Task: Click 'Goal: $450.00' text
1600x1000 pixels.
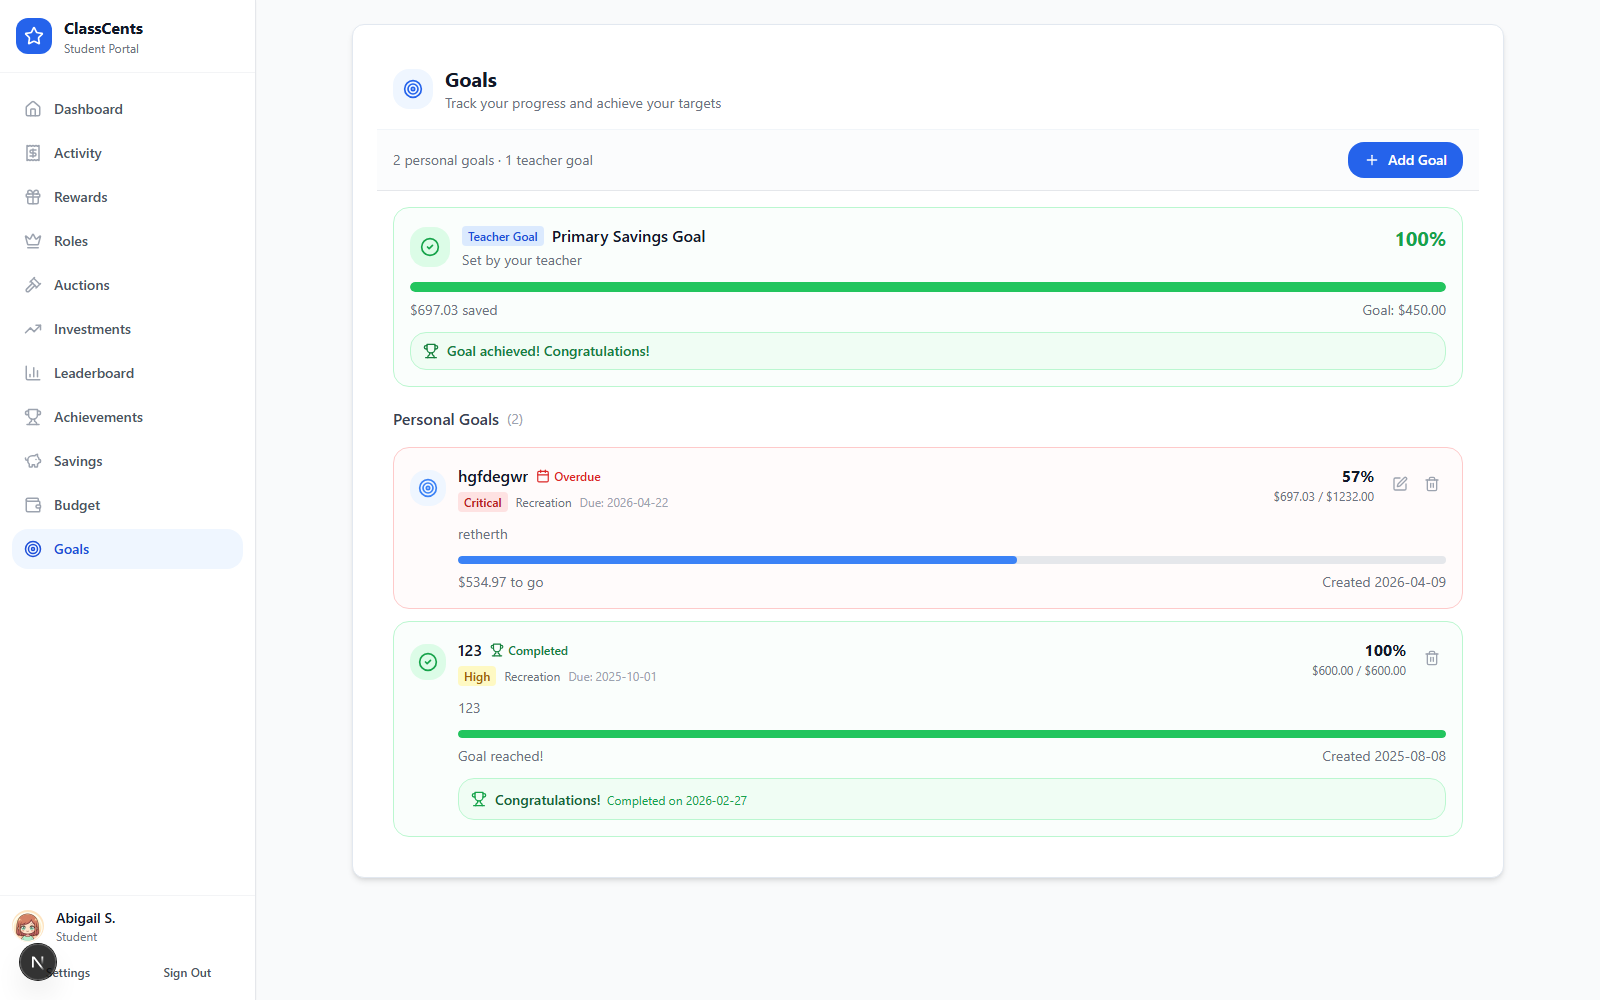Action: point(1404,310)
